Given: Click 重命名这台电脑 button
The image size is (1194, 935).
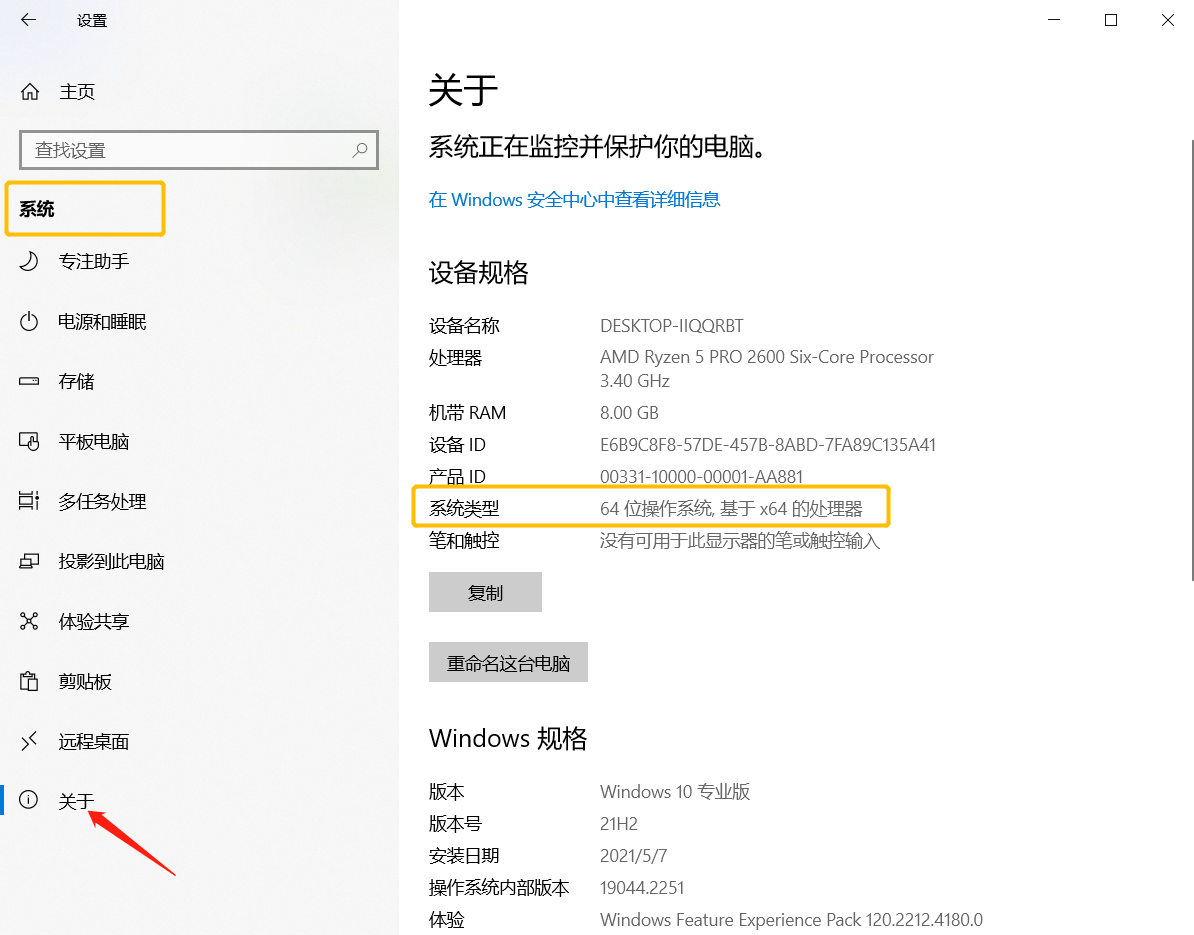Looking at the screenshot, I should [x=508, y=662].
